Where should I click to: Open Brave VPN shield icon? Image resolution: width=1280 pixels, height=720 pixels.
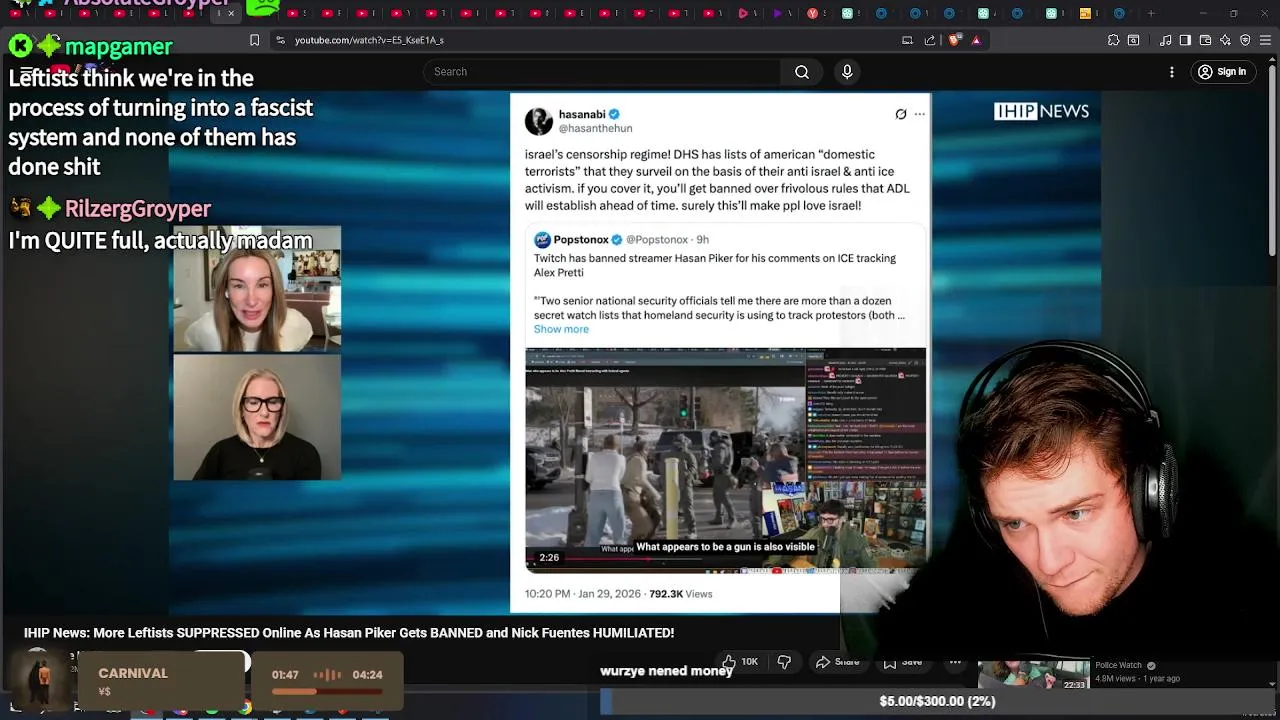[x=1245, y=40]
